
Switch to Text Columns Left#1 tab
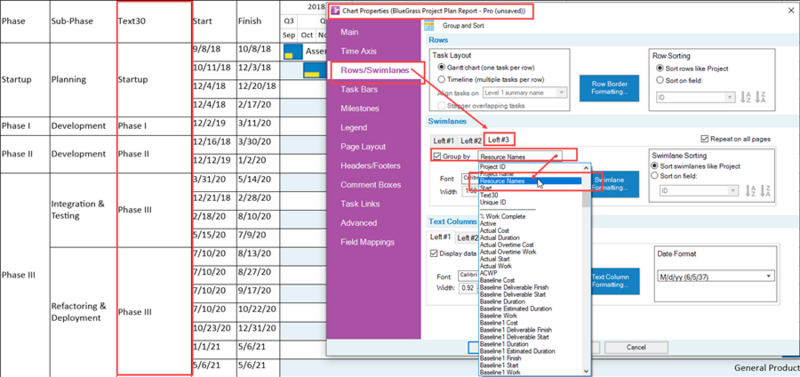[x=440, y=237]
